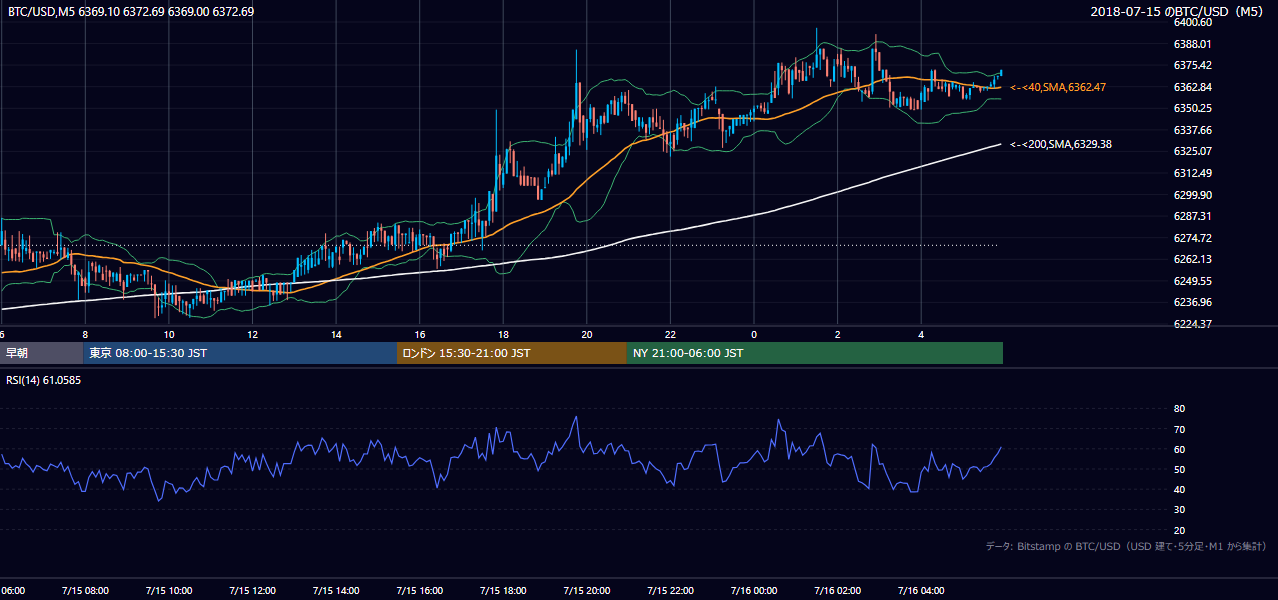Click the 7/16 00:00 time axis label

click(x=754, y=590)
